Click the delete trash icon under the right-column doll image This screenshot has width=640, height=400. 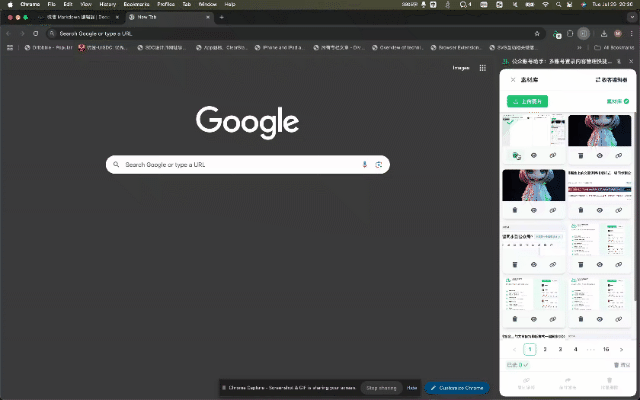[x=580, y=156]
